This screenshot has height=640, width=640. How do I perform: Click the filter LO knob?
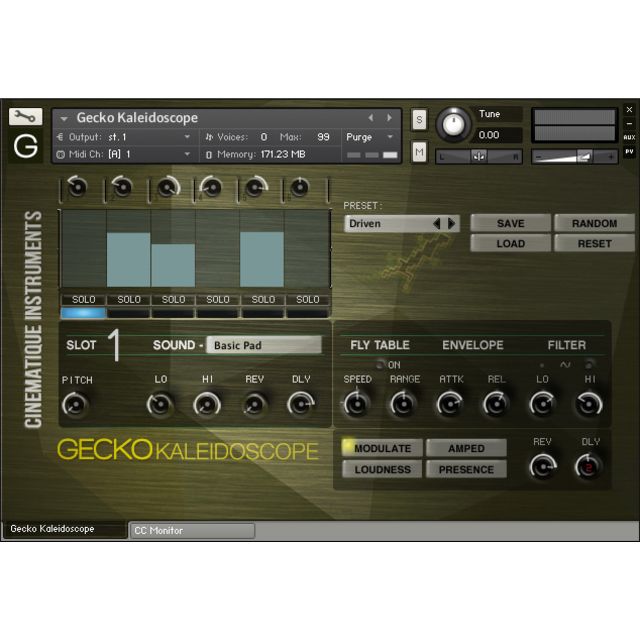[x=542, y=404]
